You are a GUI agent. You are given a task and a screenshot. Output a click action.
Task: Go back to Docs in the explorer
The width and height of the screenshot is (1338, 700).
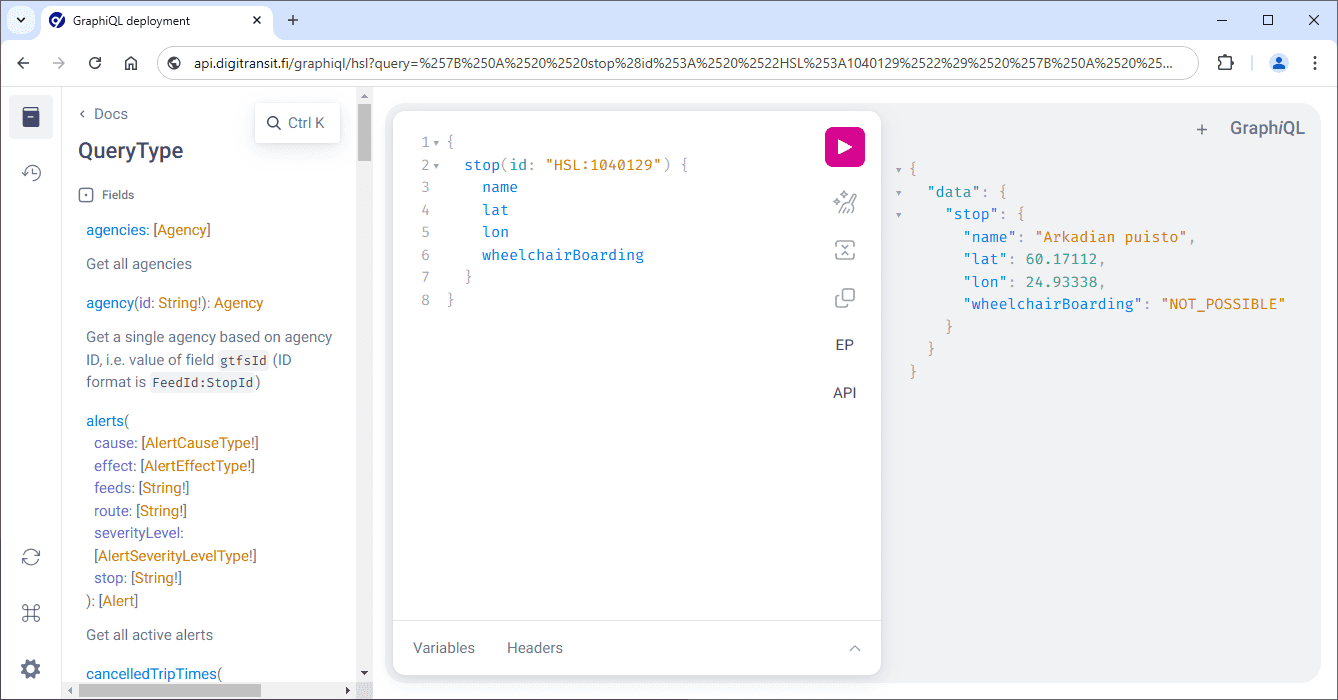point(103,114)
